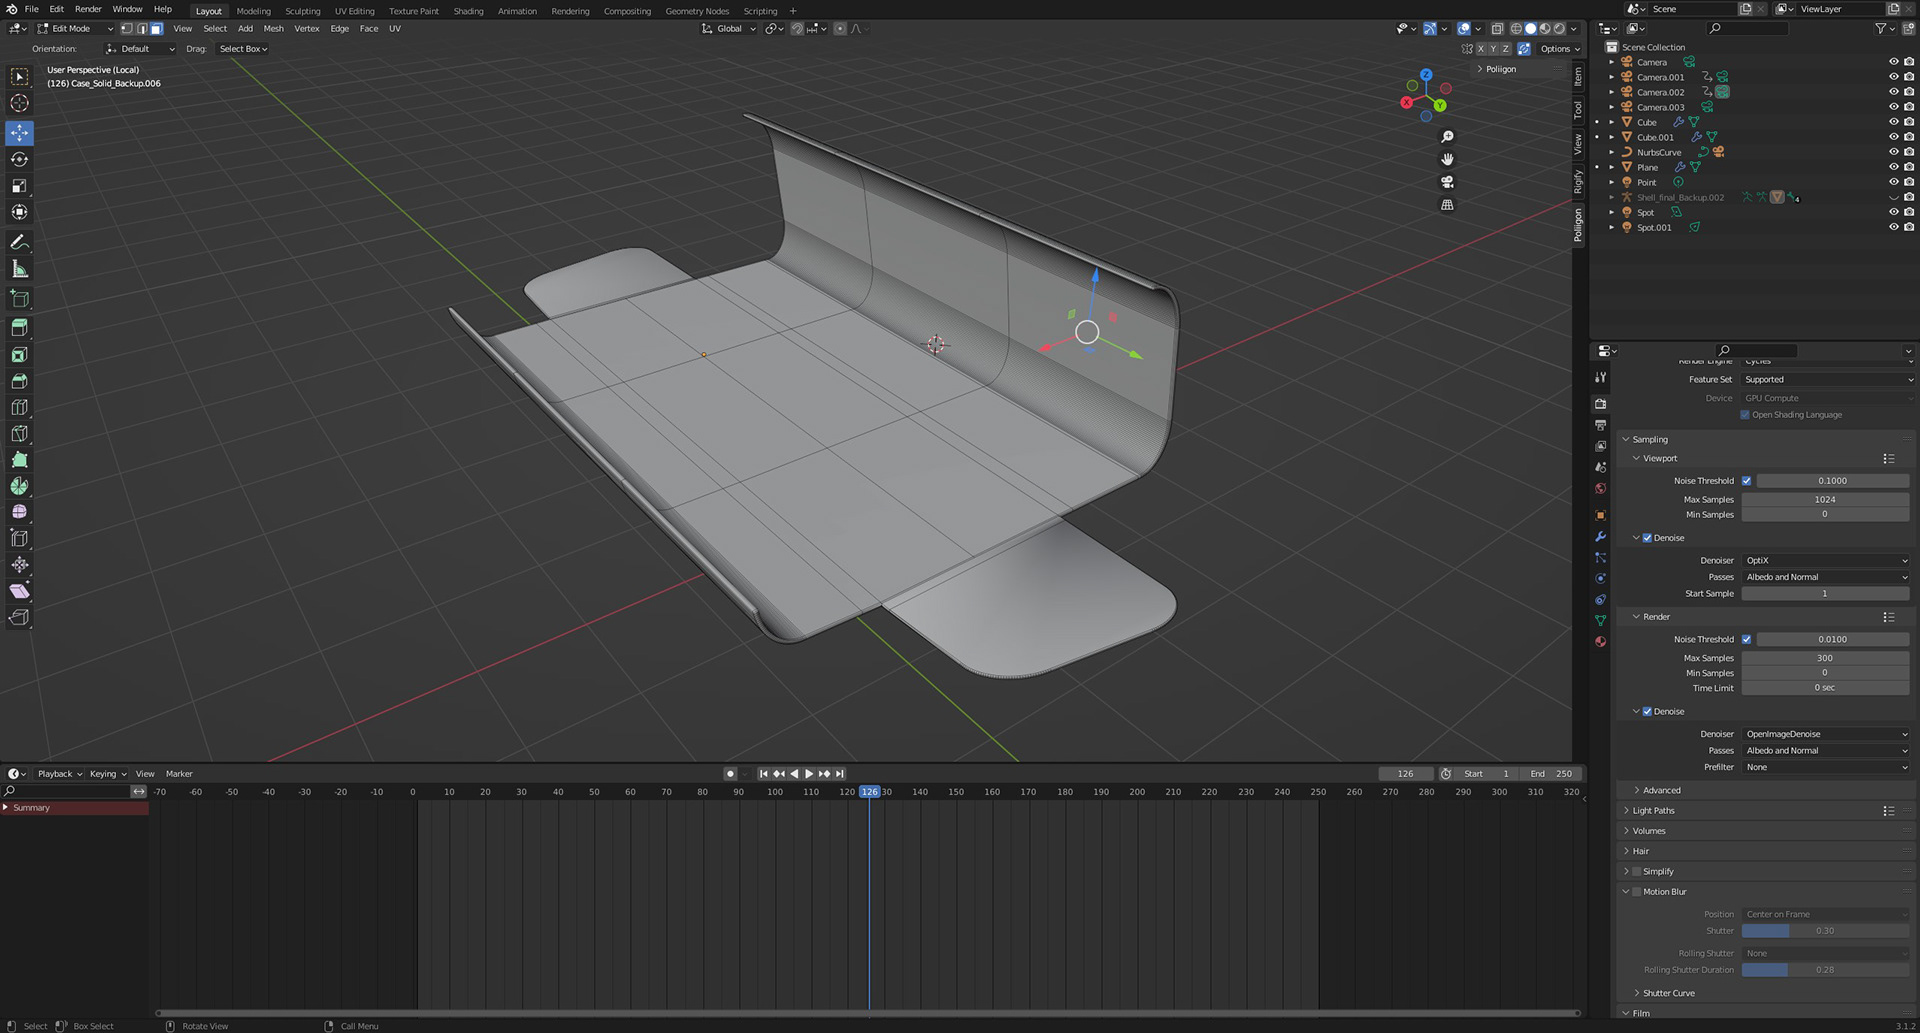The width and height of the screenshot is (1920, 1033).
Task: Select the Cursor tool in toolbar
Action: tap(19, 103)
